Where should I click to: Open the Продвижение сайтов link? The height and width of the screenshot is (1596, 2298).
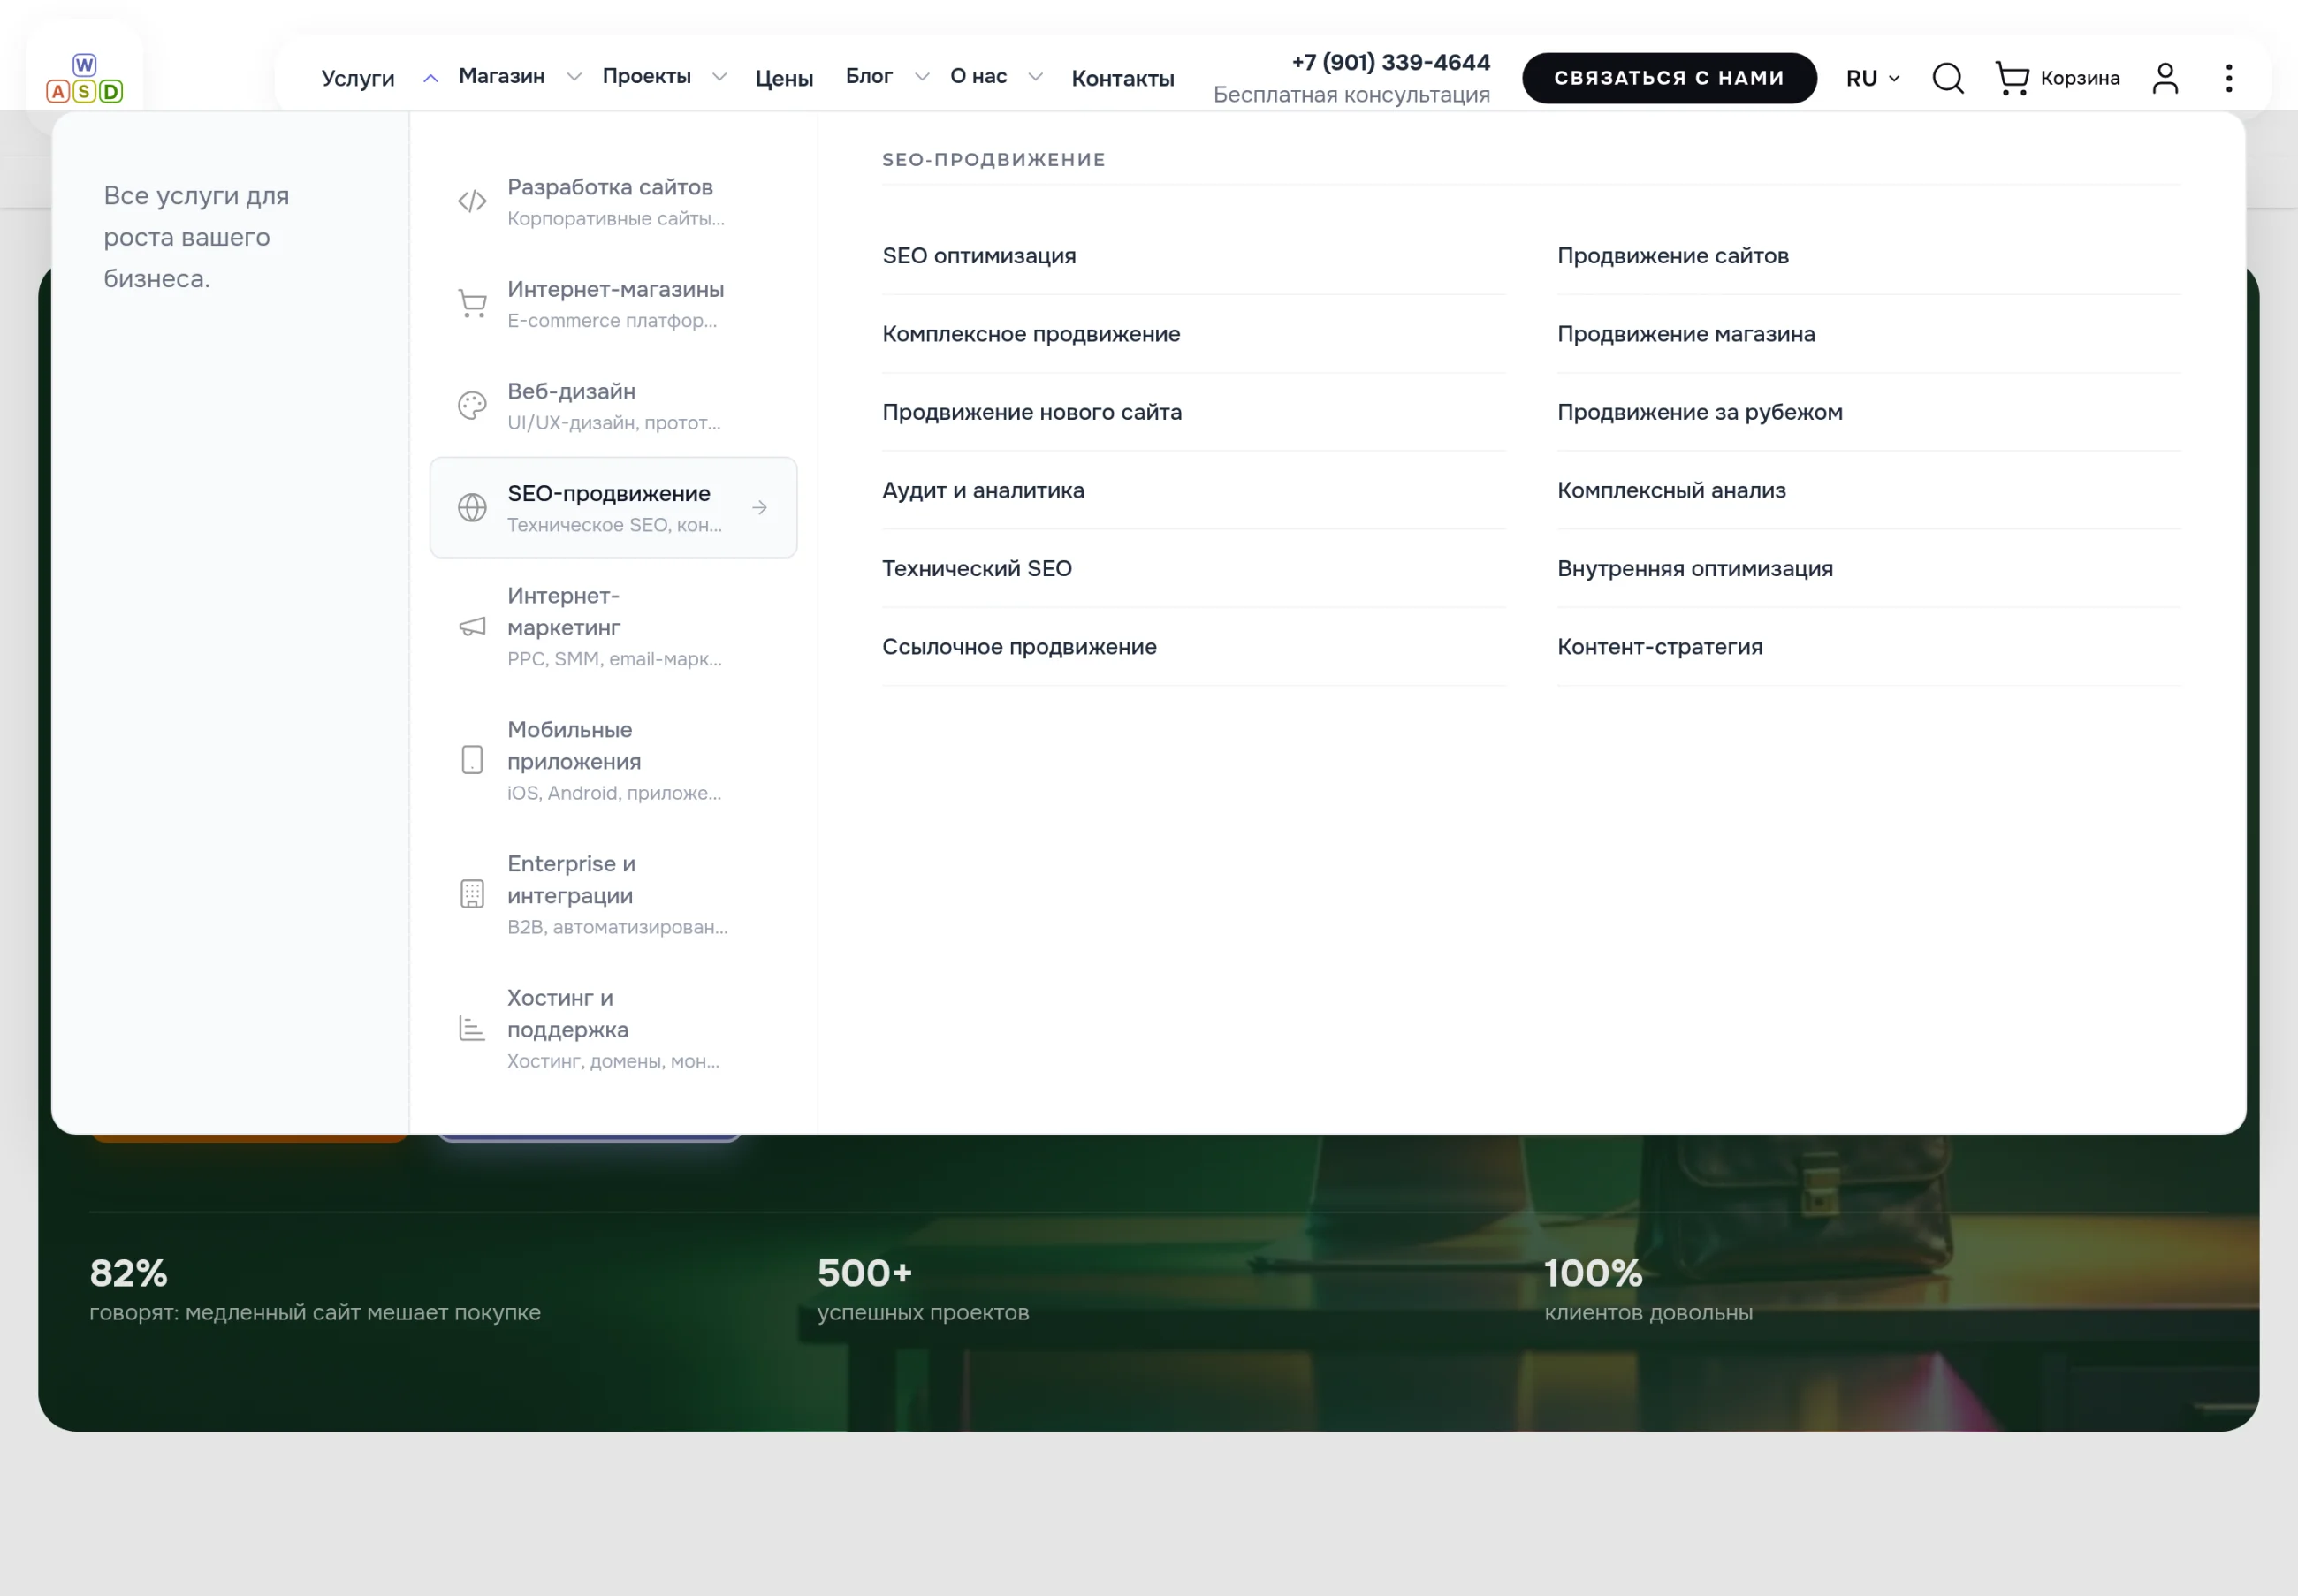point(1673,256)
